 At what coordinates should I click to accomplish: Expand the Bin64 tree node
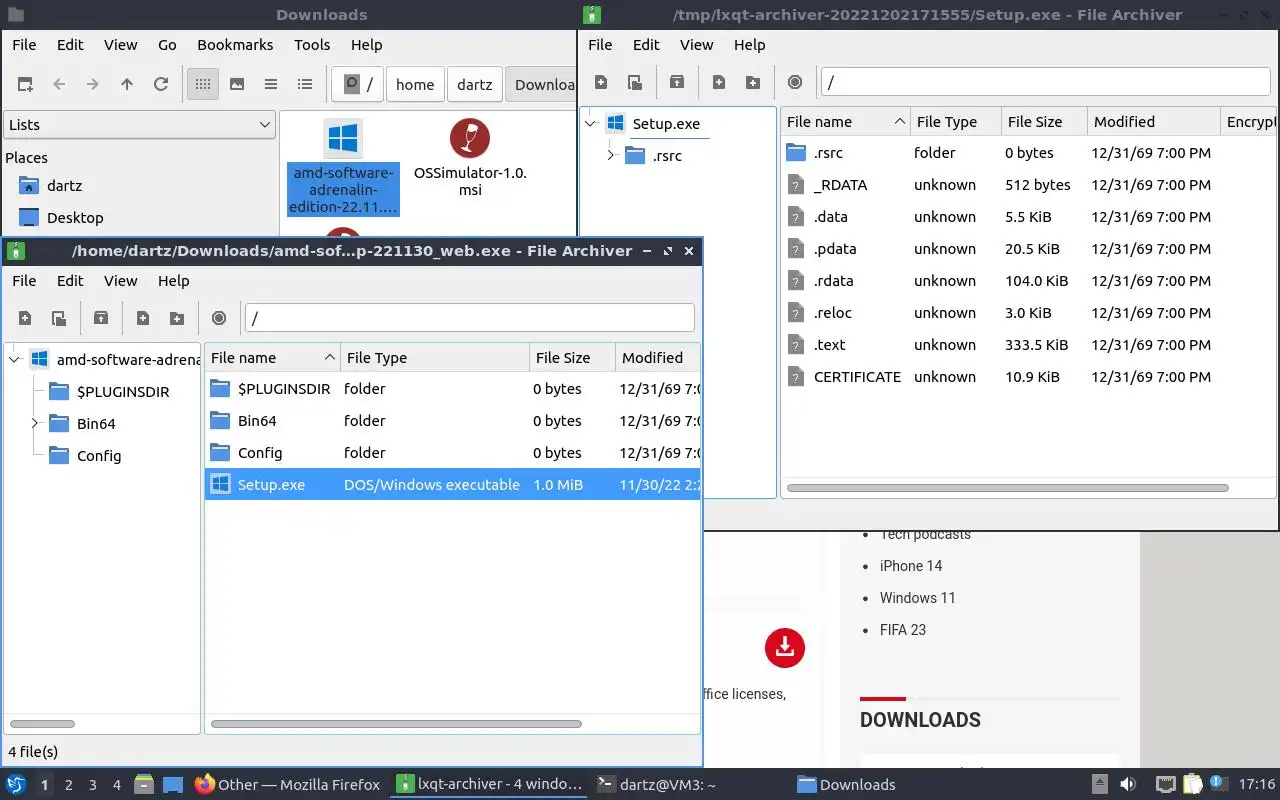[35, 424]
